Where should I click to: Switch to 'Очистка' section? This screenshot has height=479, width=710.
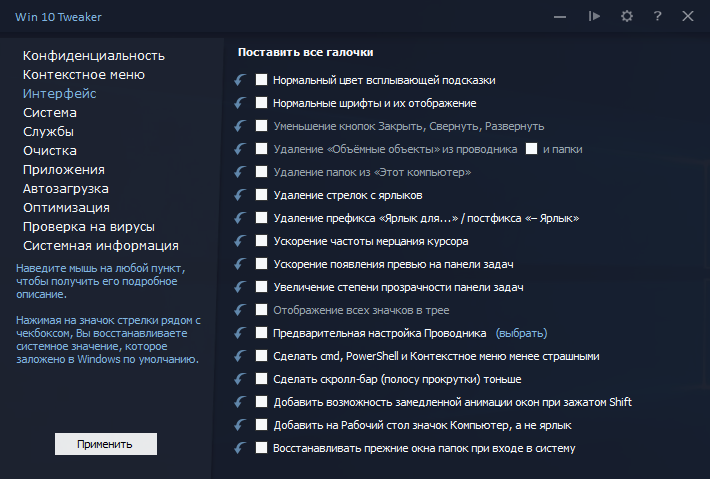50,151
